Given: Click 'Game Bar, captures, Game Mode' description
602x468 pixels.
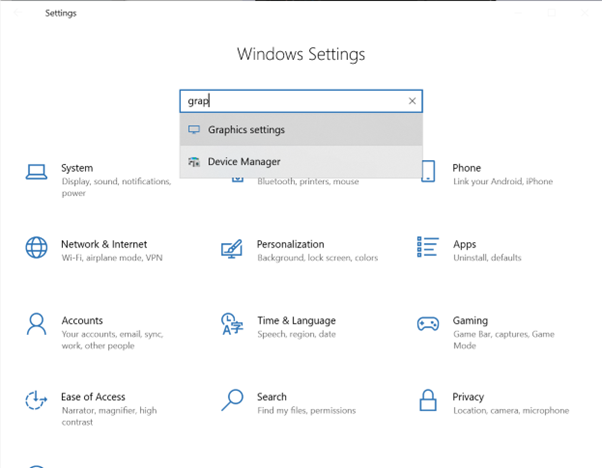Looking at the screenshot, I should [503, 340].
